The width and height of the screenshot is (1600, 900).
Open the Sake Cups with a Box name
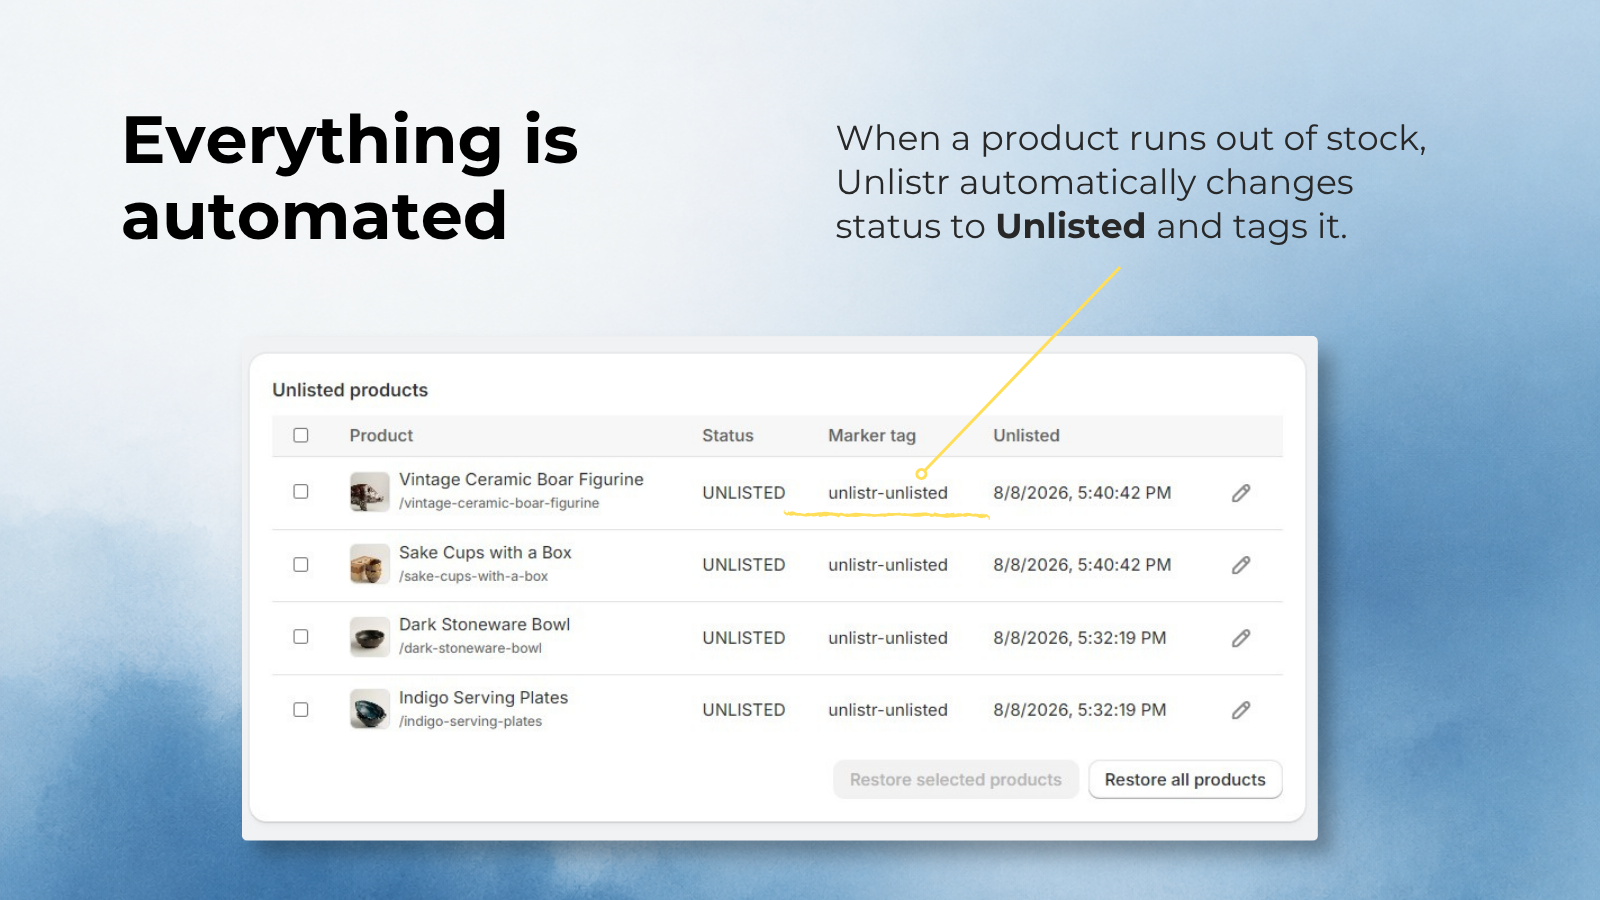tap(485, 553)
